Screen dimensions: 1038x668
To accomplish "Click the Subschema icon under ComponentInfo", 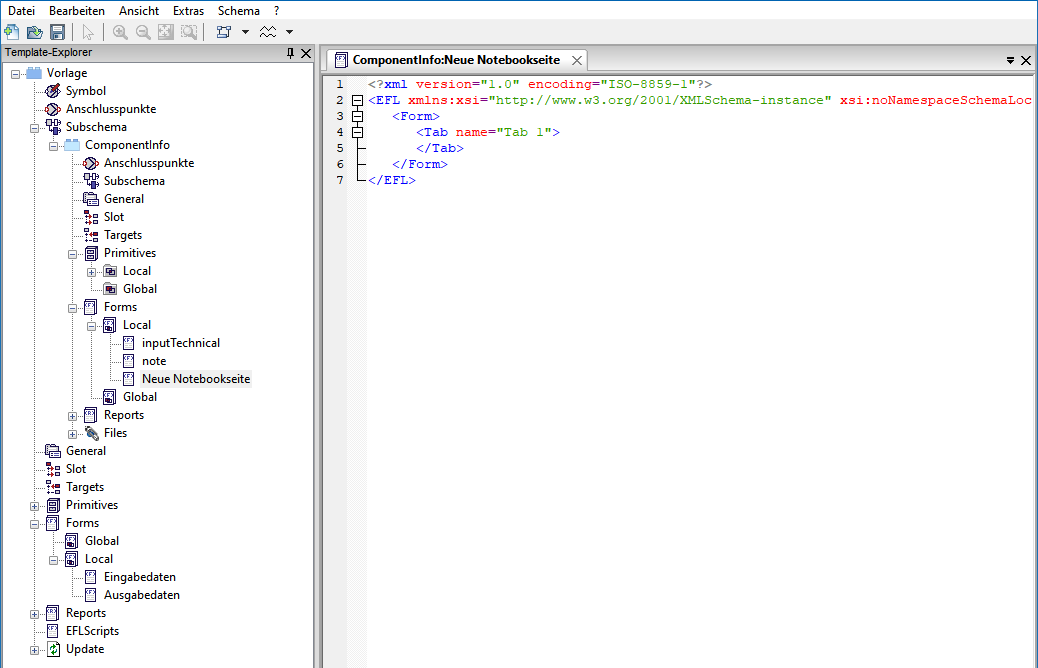I will (x=91, y=181).
